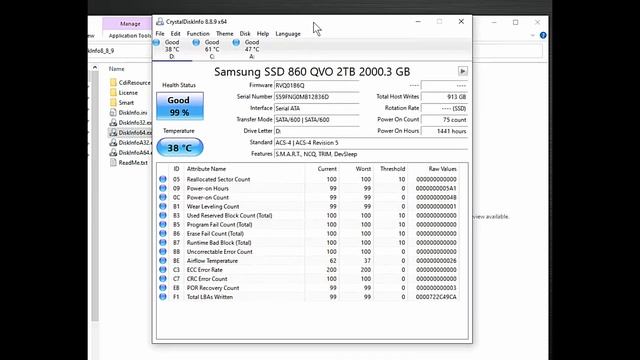Click the Manage ribbon tab in Explorer

(130, 24)
